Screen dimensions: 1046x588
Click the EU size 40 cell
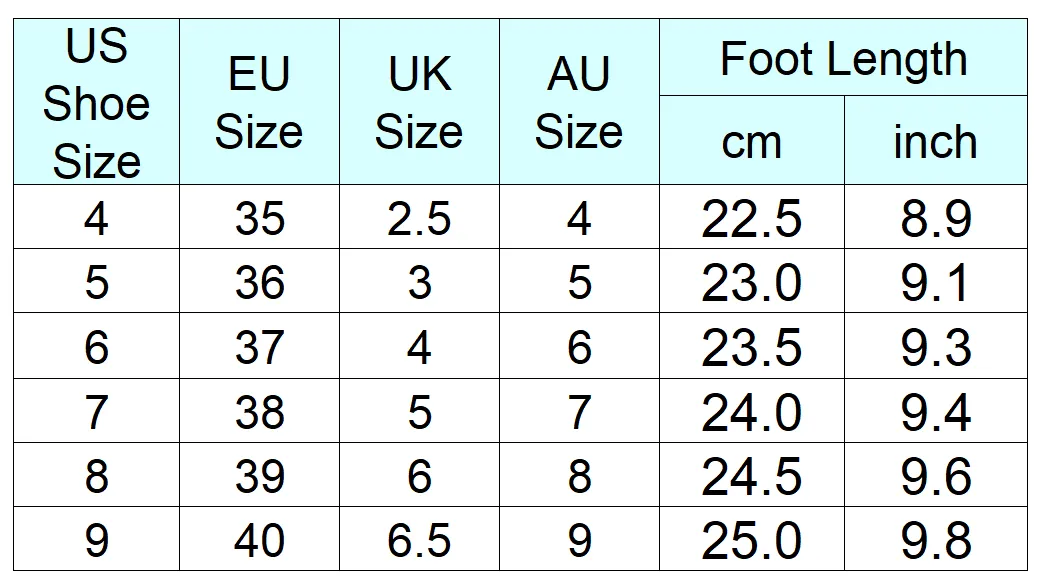coord(259,539)
